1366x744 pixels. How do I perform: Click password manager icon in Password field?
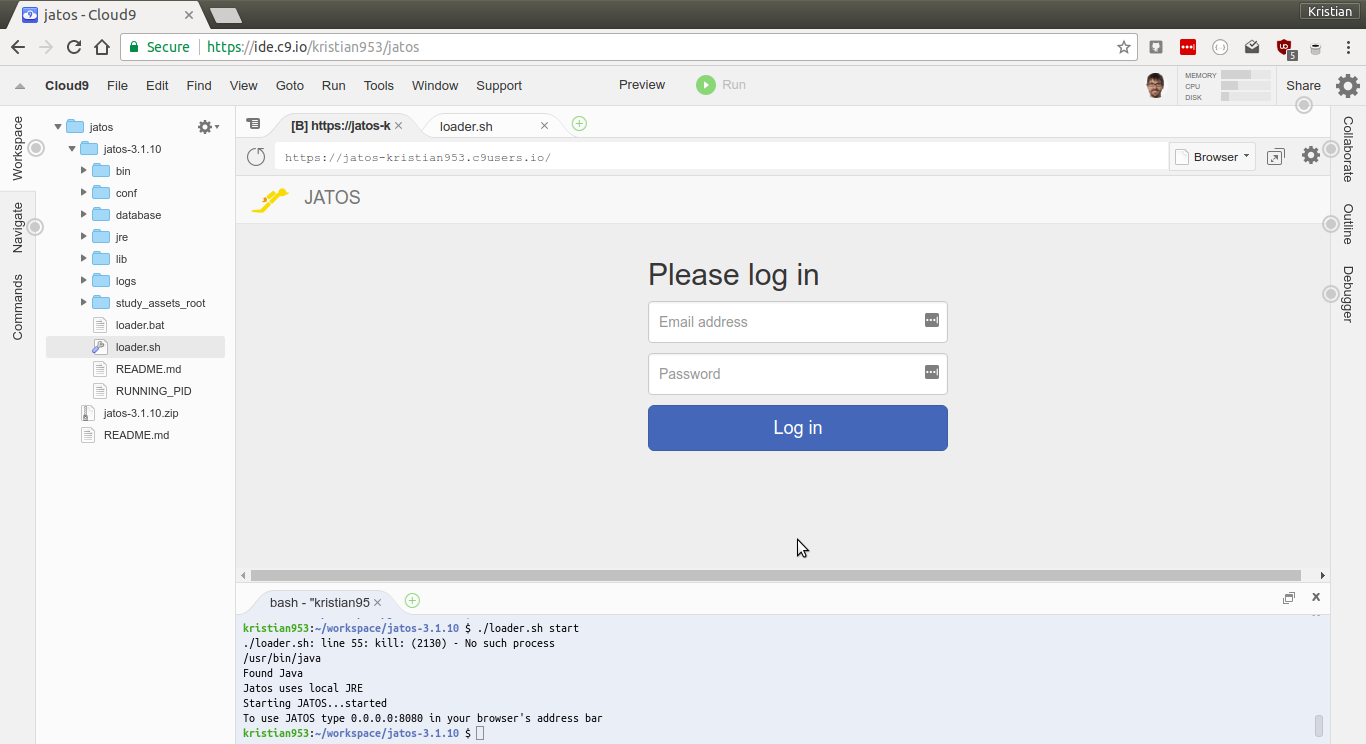click(x=931, y=372)
